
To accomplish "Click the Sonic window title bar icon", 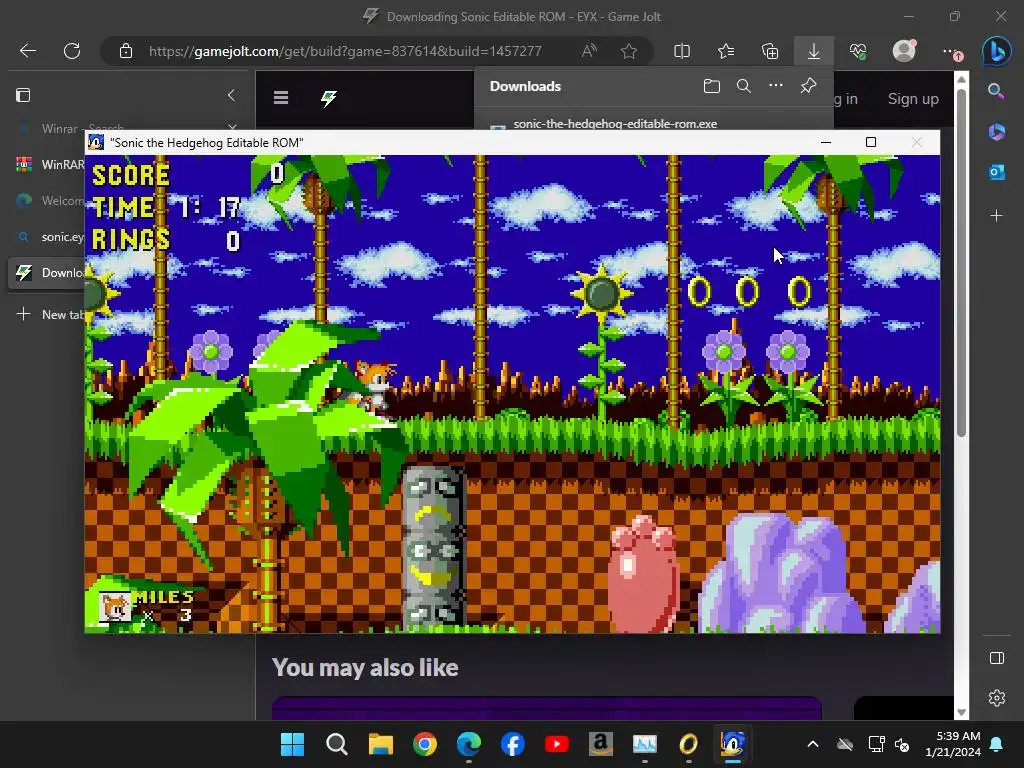I will tap(96, 142).
